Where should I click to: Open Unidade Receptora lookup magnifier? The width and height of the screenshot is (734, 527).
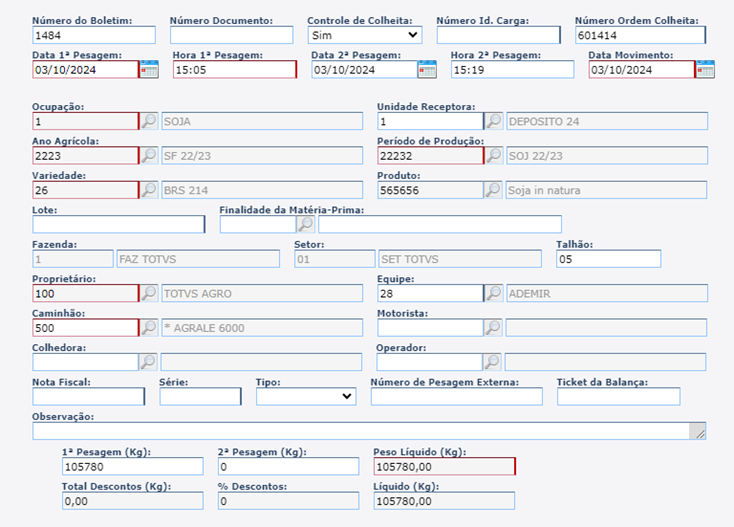(x=494, y=121)
